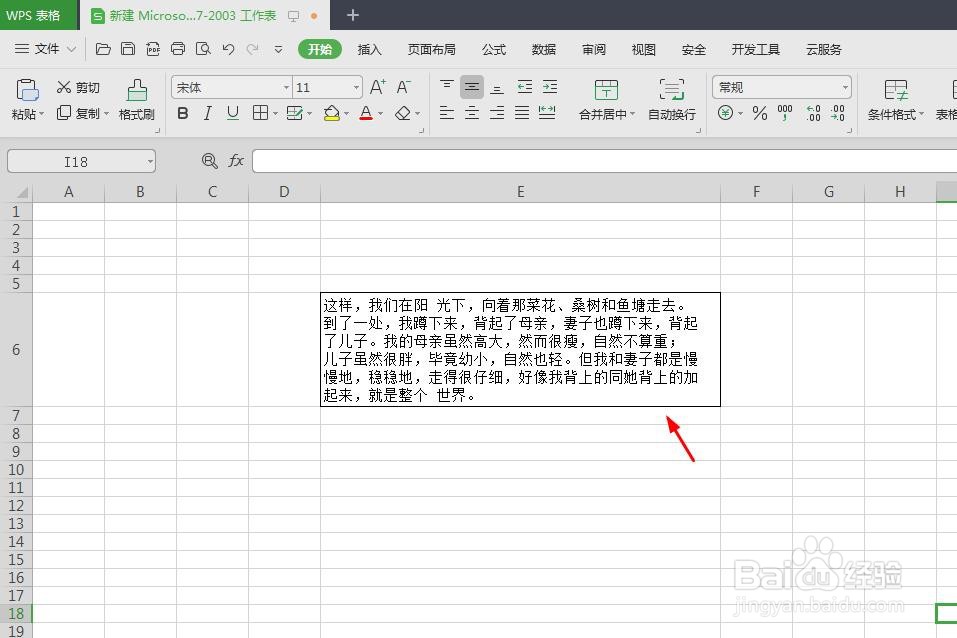957x638 pixels.
Task: Insert function using the fx button
Action: [235, 160]
